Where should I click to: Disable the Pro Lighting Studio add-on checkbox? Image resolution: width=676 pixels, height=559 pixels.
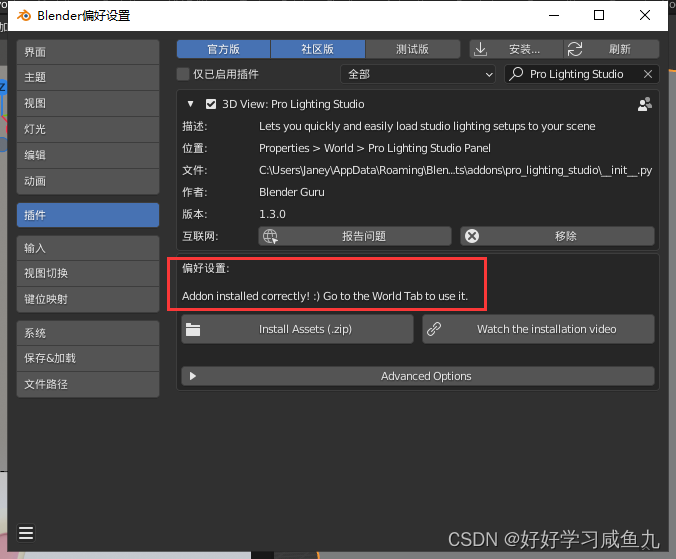(x=211, y=104)
